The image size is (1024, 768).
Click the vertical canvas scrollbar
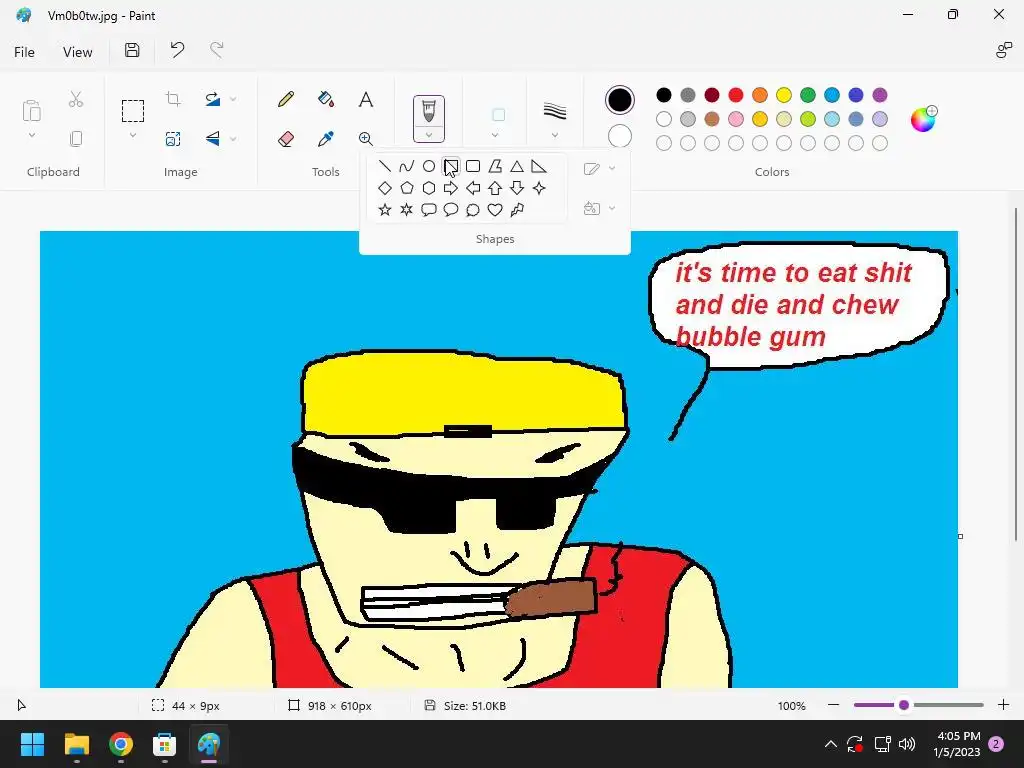point(1016,375)
